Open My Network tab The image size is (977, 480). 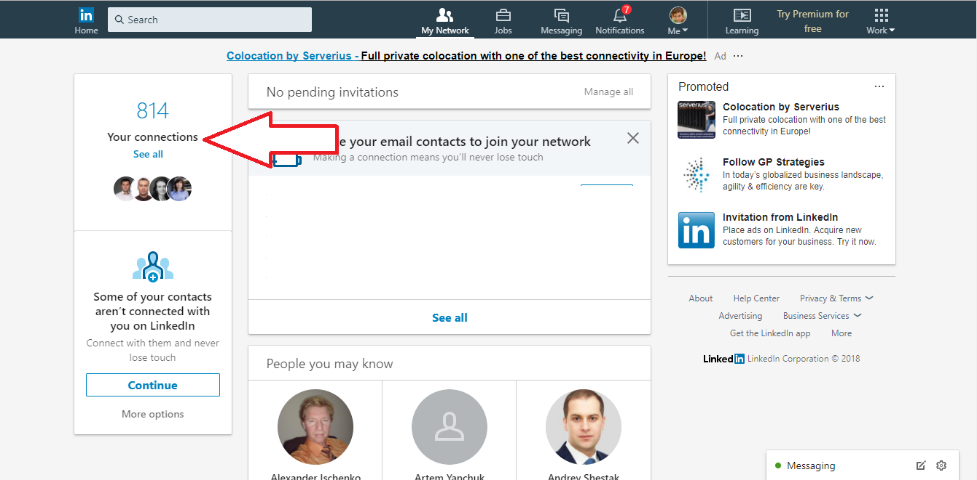click(445, 21)
